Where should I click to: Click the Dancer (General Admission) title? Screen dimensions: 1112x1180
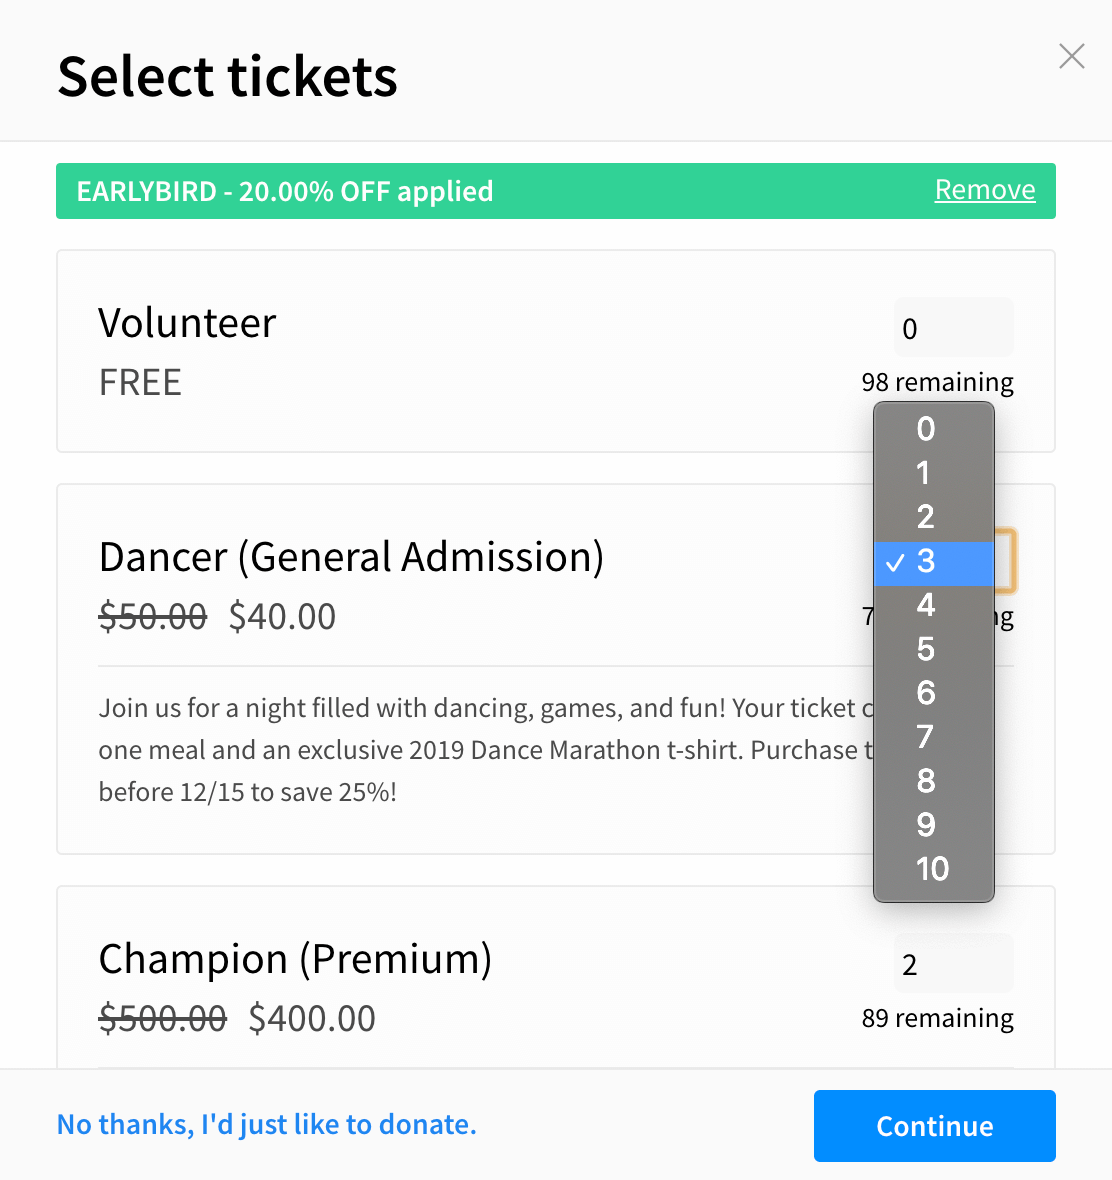pyautogui.click(x=351, y=557)
